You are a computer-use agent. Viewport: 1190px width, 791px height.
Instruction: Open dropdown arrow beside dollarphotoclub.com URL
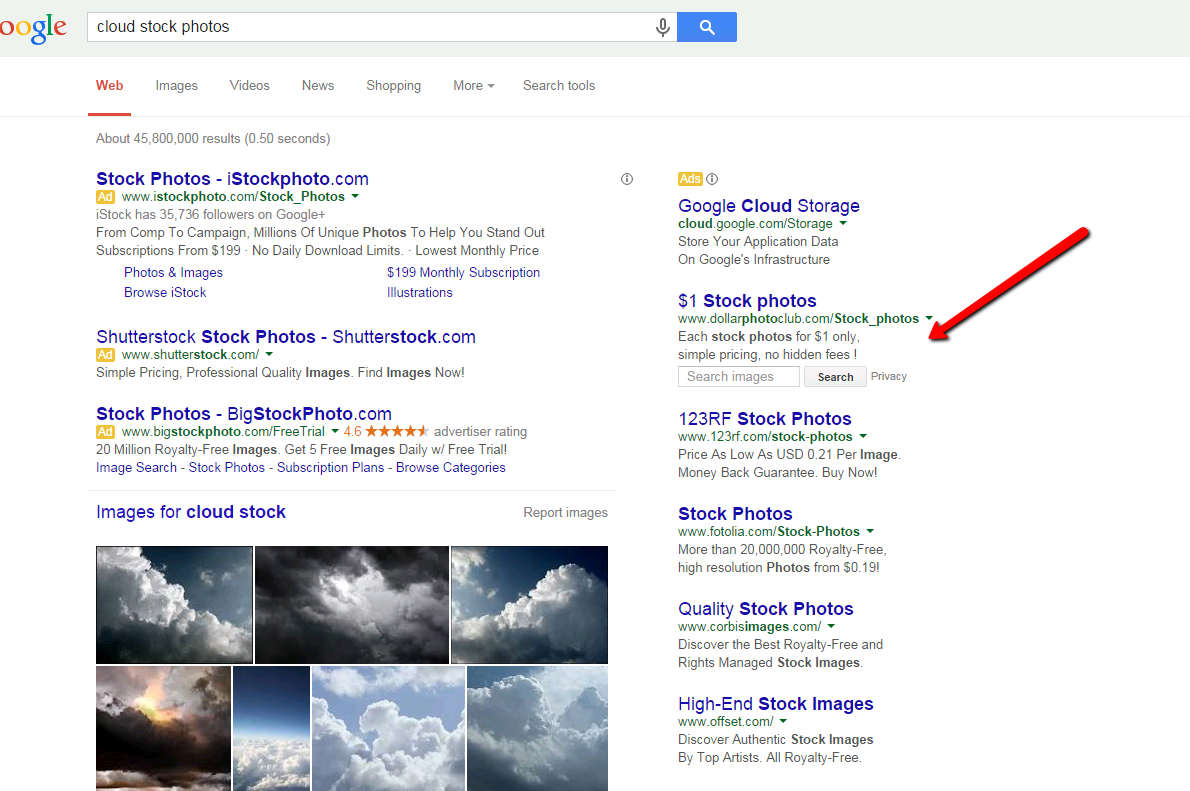929,319
